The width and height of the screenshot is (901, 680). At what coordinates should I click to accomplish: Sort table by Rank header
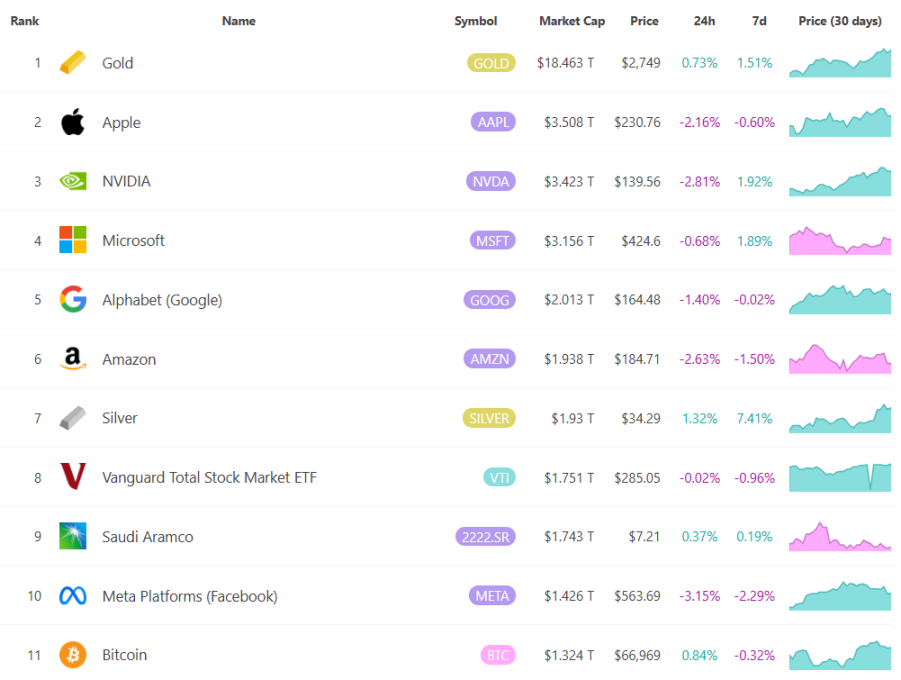[x=25, y=21]
